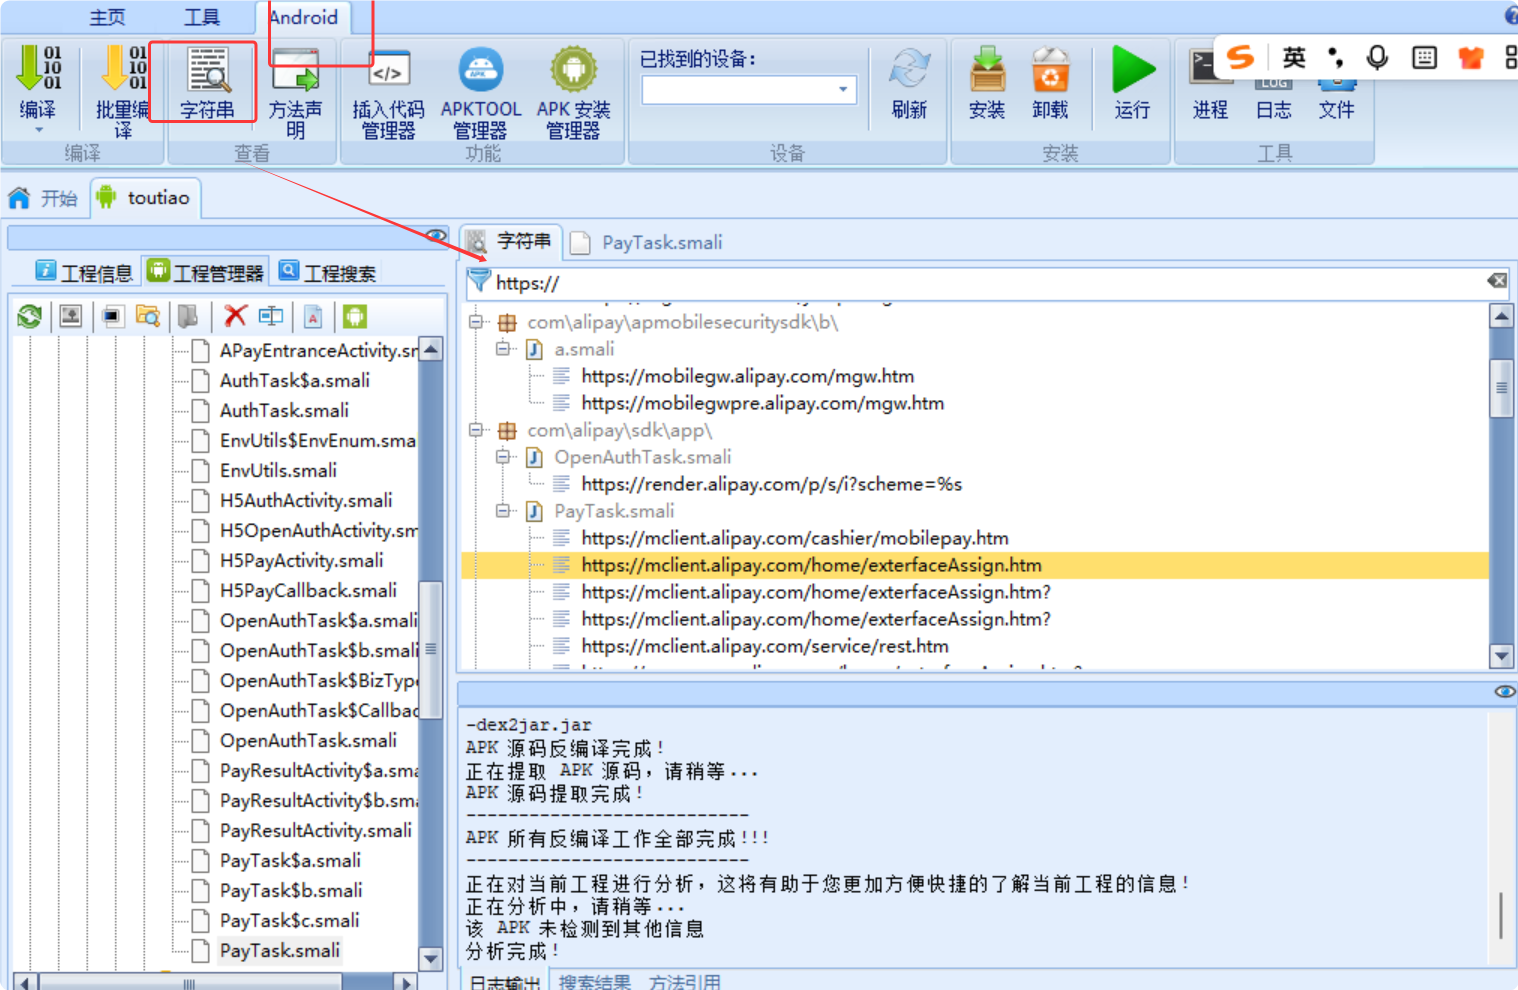This screenshot has width=1518, height=990.
Task: Toggle 英 input language mode
Action: point(1294,57)
